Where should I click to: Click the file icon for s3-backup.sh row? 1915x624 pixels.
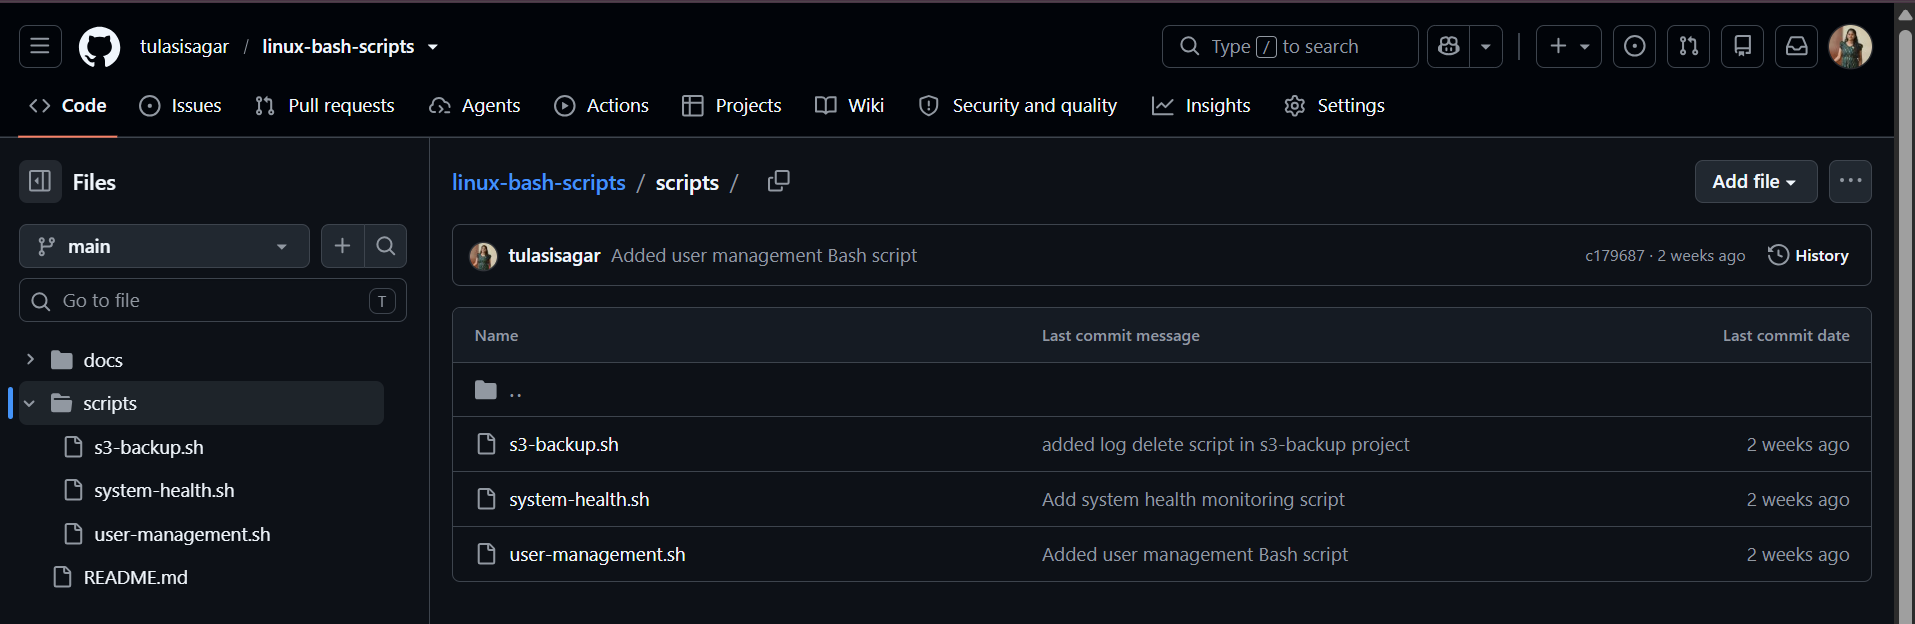pos(486,444)
